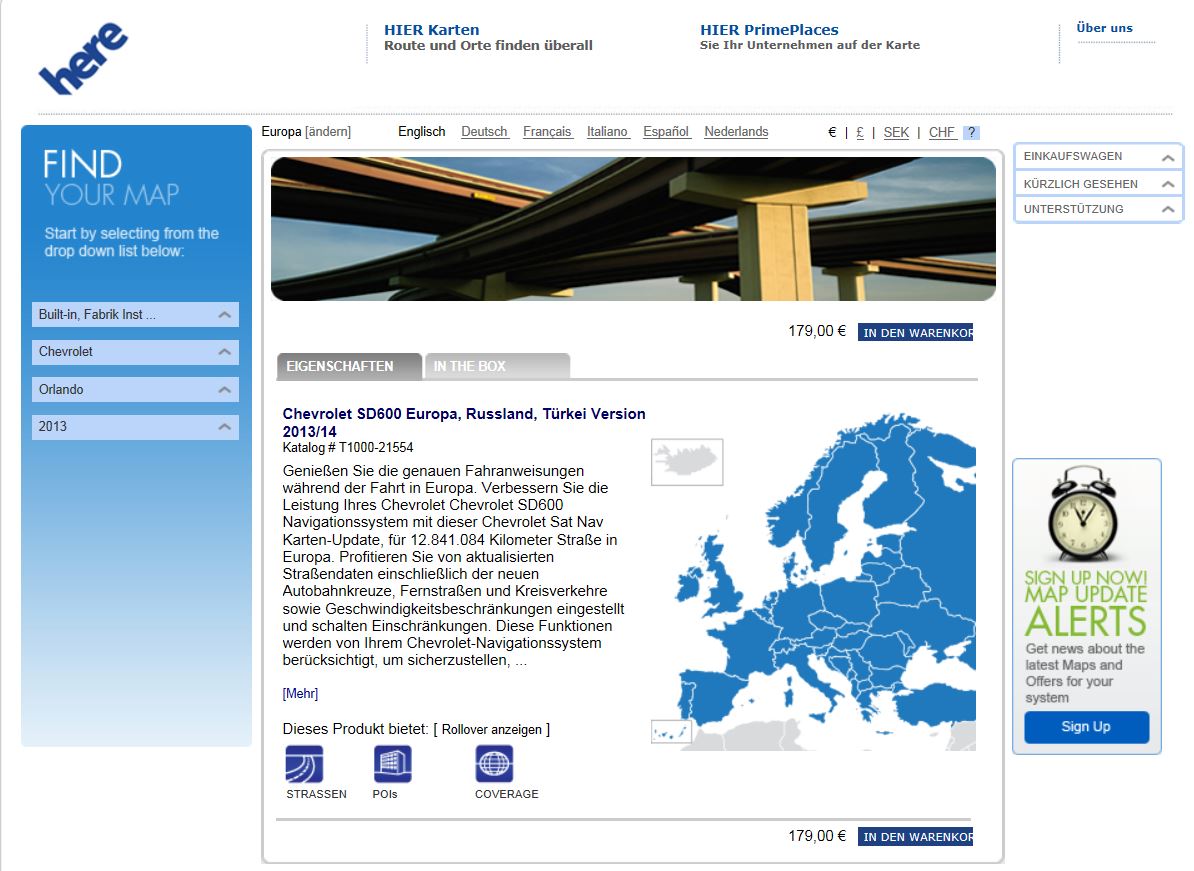Click the Sign Up button
Viewport: 1194px width, 871px height.
(1086, 727)
